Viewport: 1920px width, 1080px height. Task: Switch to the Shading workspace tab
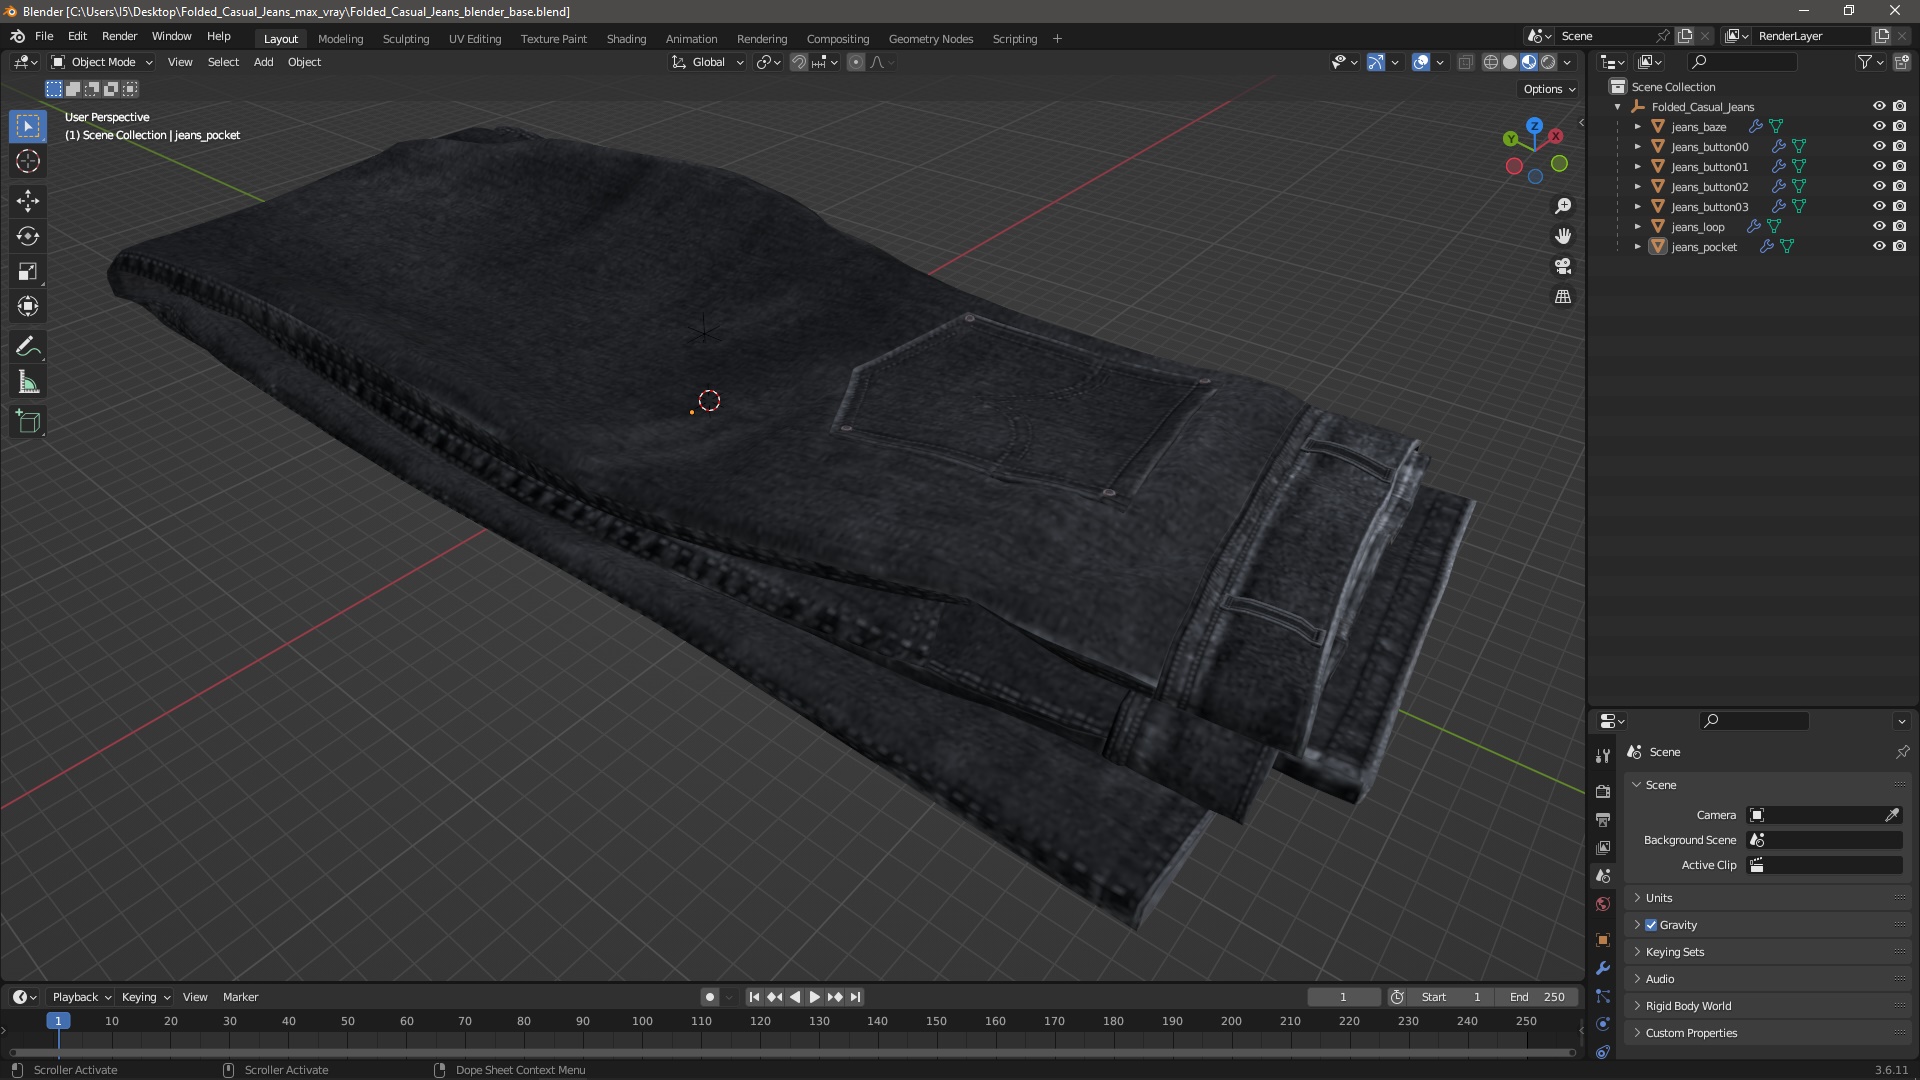(626, 39)
